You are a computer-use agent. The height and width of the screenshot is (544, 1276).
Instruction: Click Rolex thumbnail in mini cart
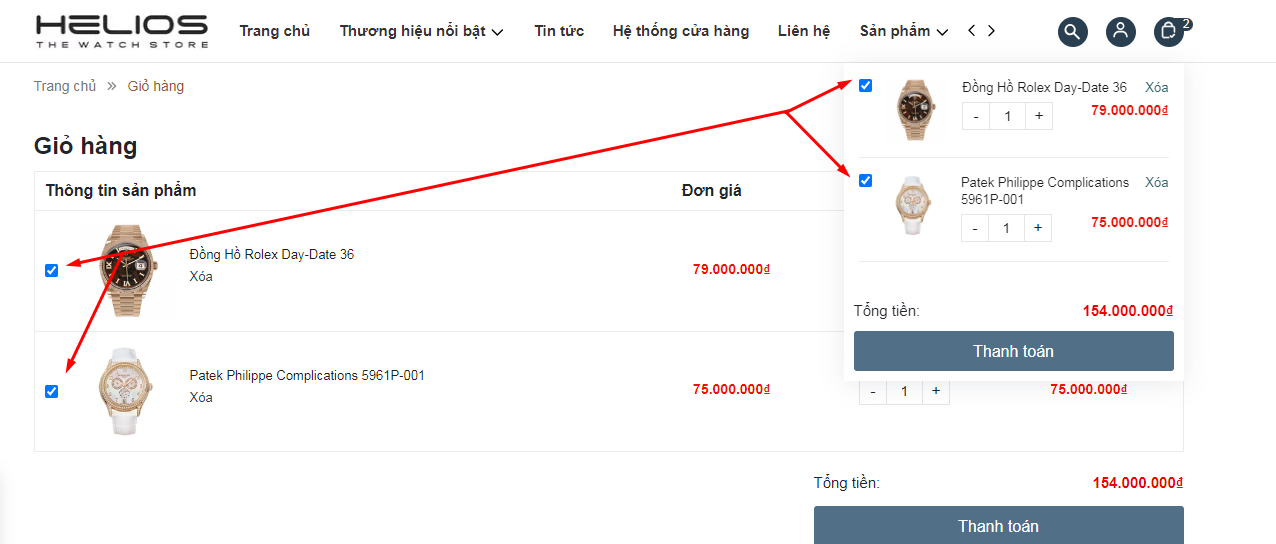914,108
